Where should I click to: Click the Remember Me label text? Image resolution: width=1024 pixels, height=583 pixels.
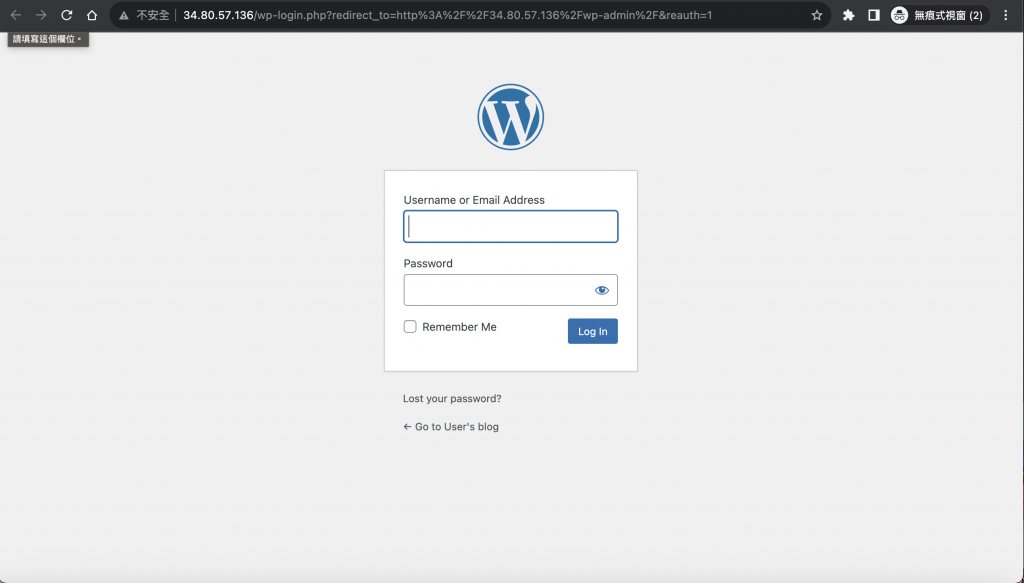pyautogui.click(x=459, y=327)
